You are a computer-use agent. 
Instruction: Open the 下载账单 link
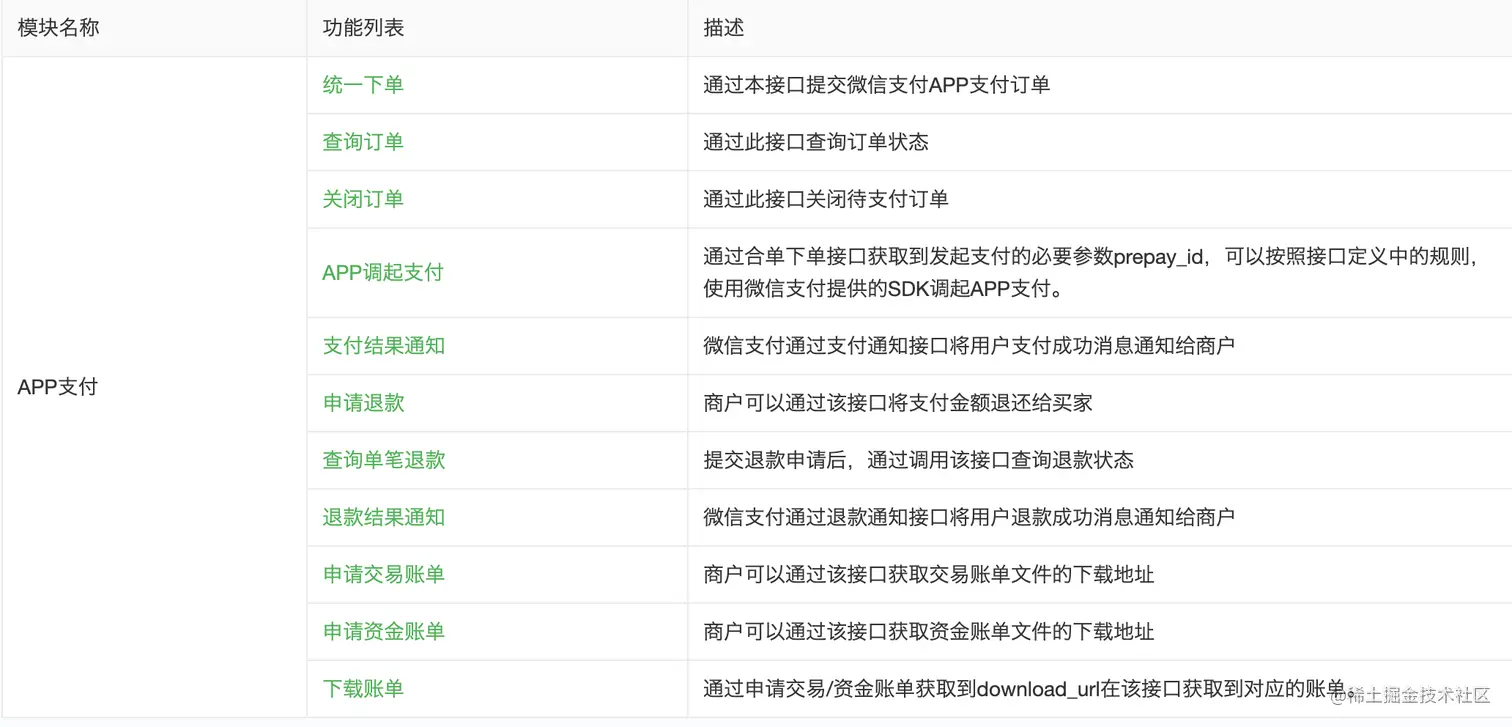pyautogui.click(x=363, y=688)
